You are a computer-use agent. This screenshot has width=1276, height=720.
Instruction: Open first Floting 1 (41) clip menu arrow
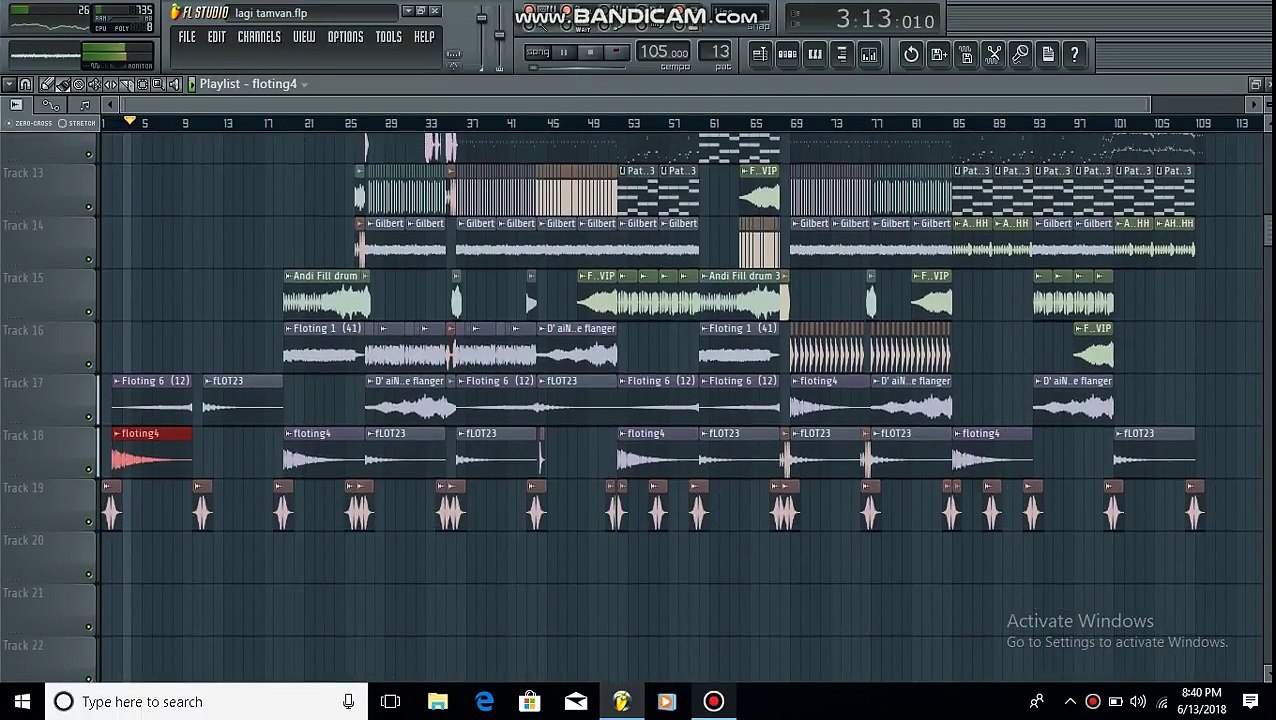(288, 329)
